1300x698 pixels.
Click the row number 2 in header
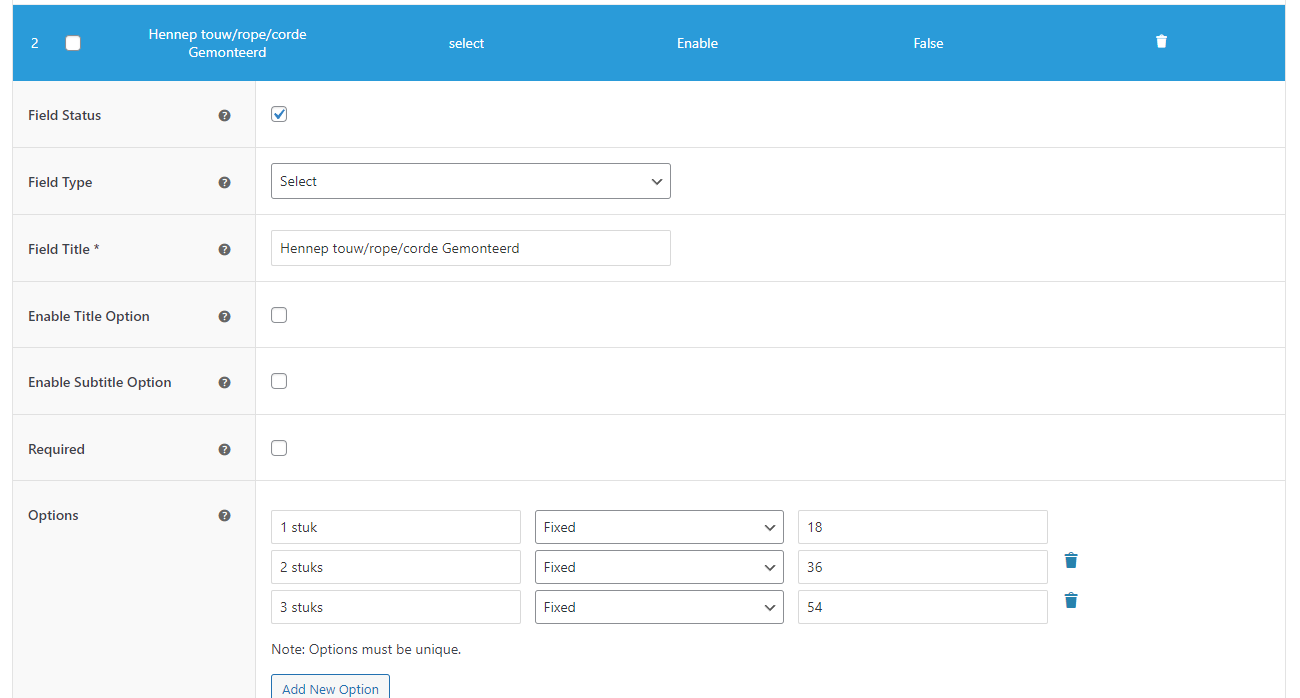(x=34, y=43)
